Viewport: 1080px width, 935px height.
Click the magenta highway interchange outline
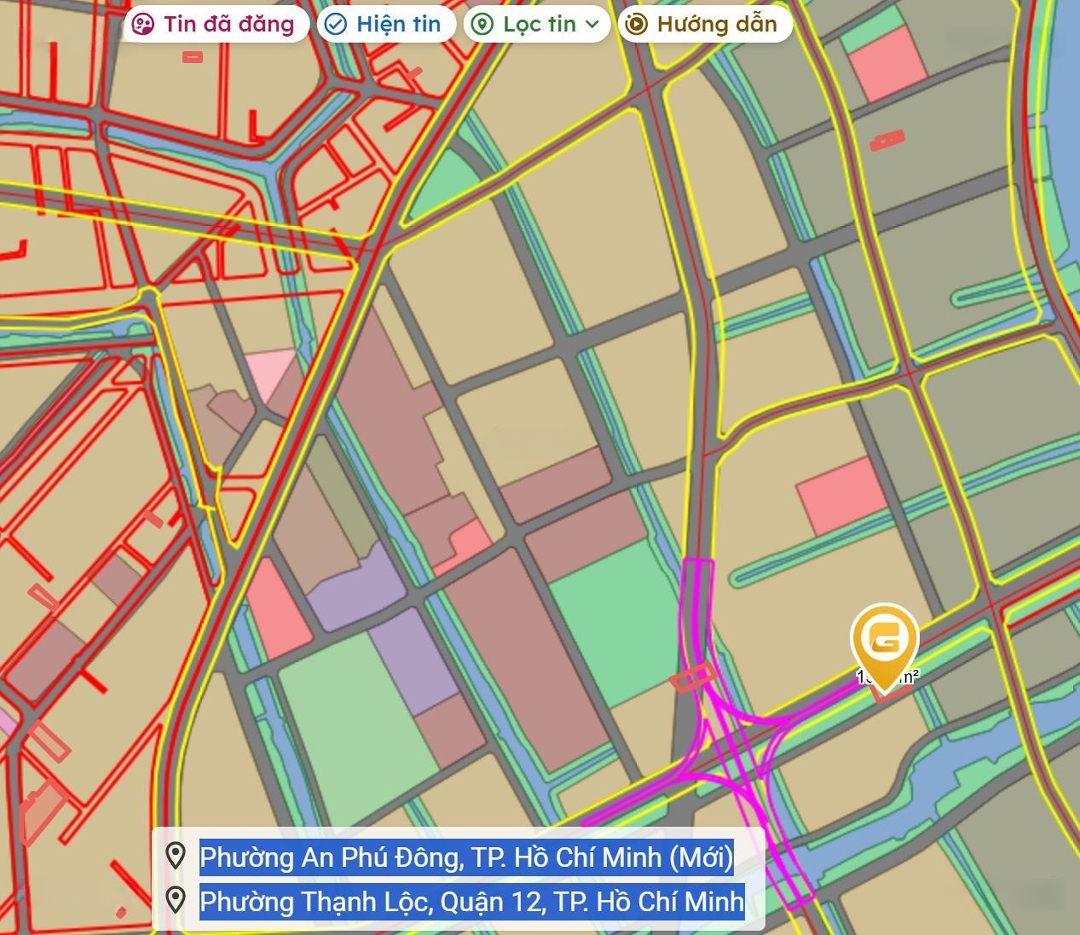pyautogui.click(x=742, y=760)
